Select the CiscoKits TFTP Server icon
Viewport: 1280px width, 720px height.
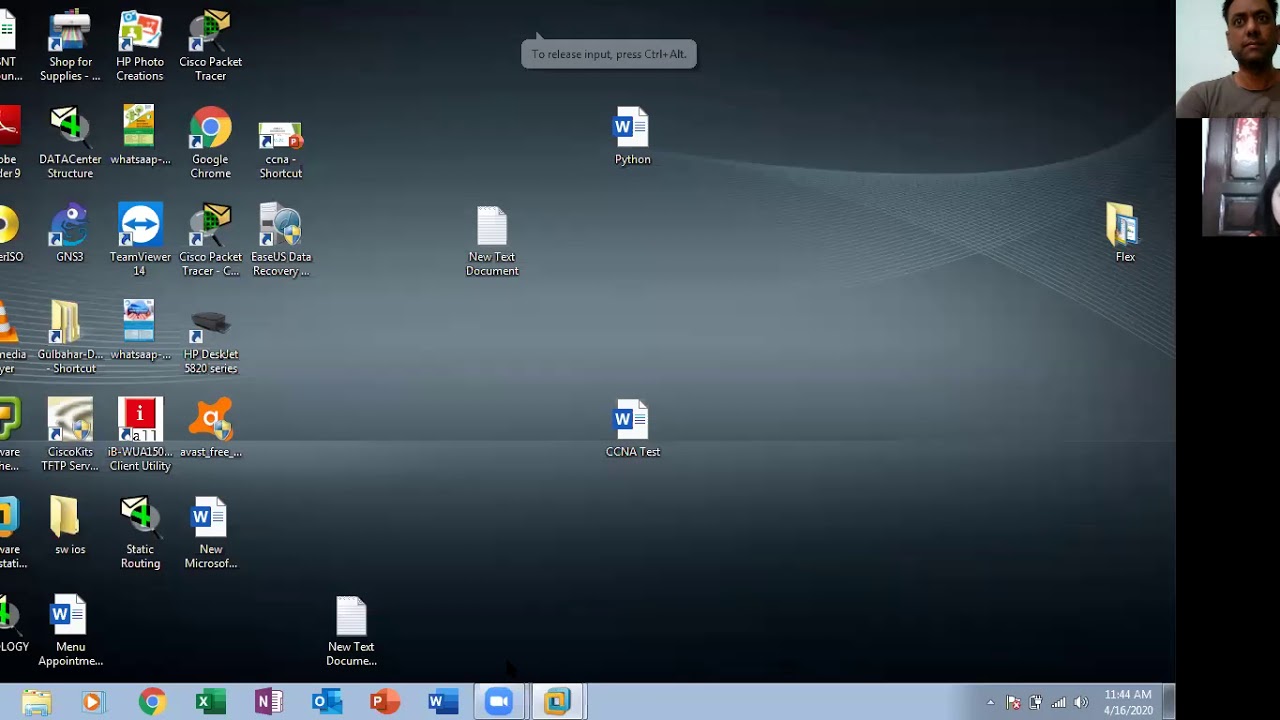pos(70,436)
